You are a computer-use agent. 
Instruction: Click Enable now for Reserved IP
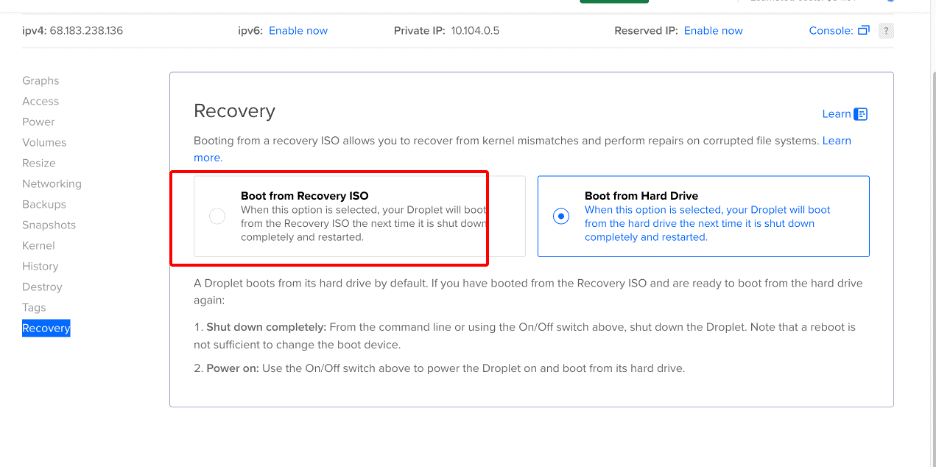(x=713, y=30)
